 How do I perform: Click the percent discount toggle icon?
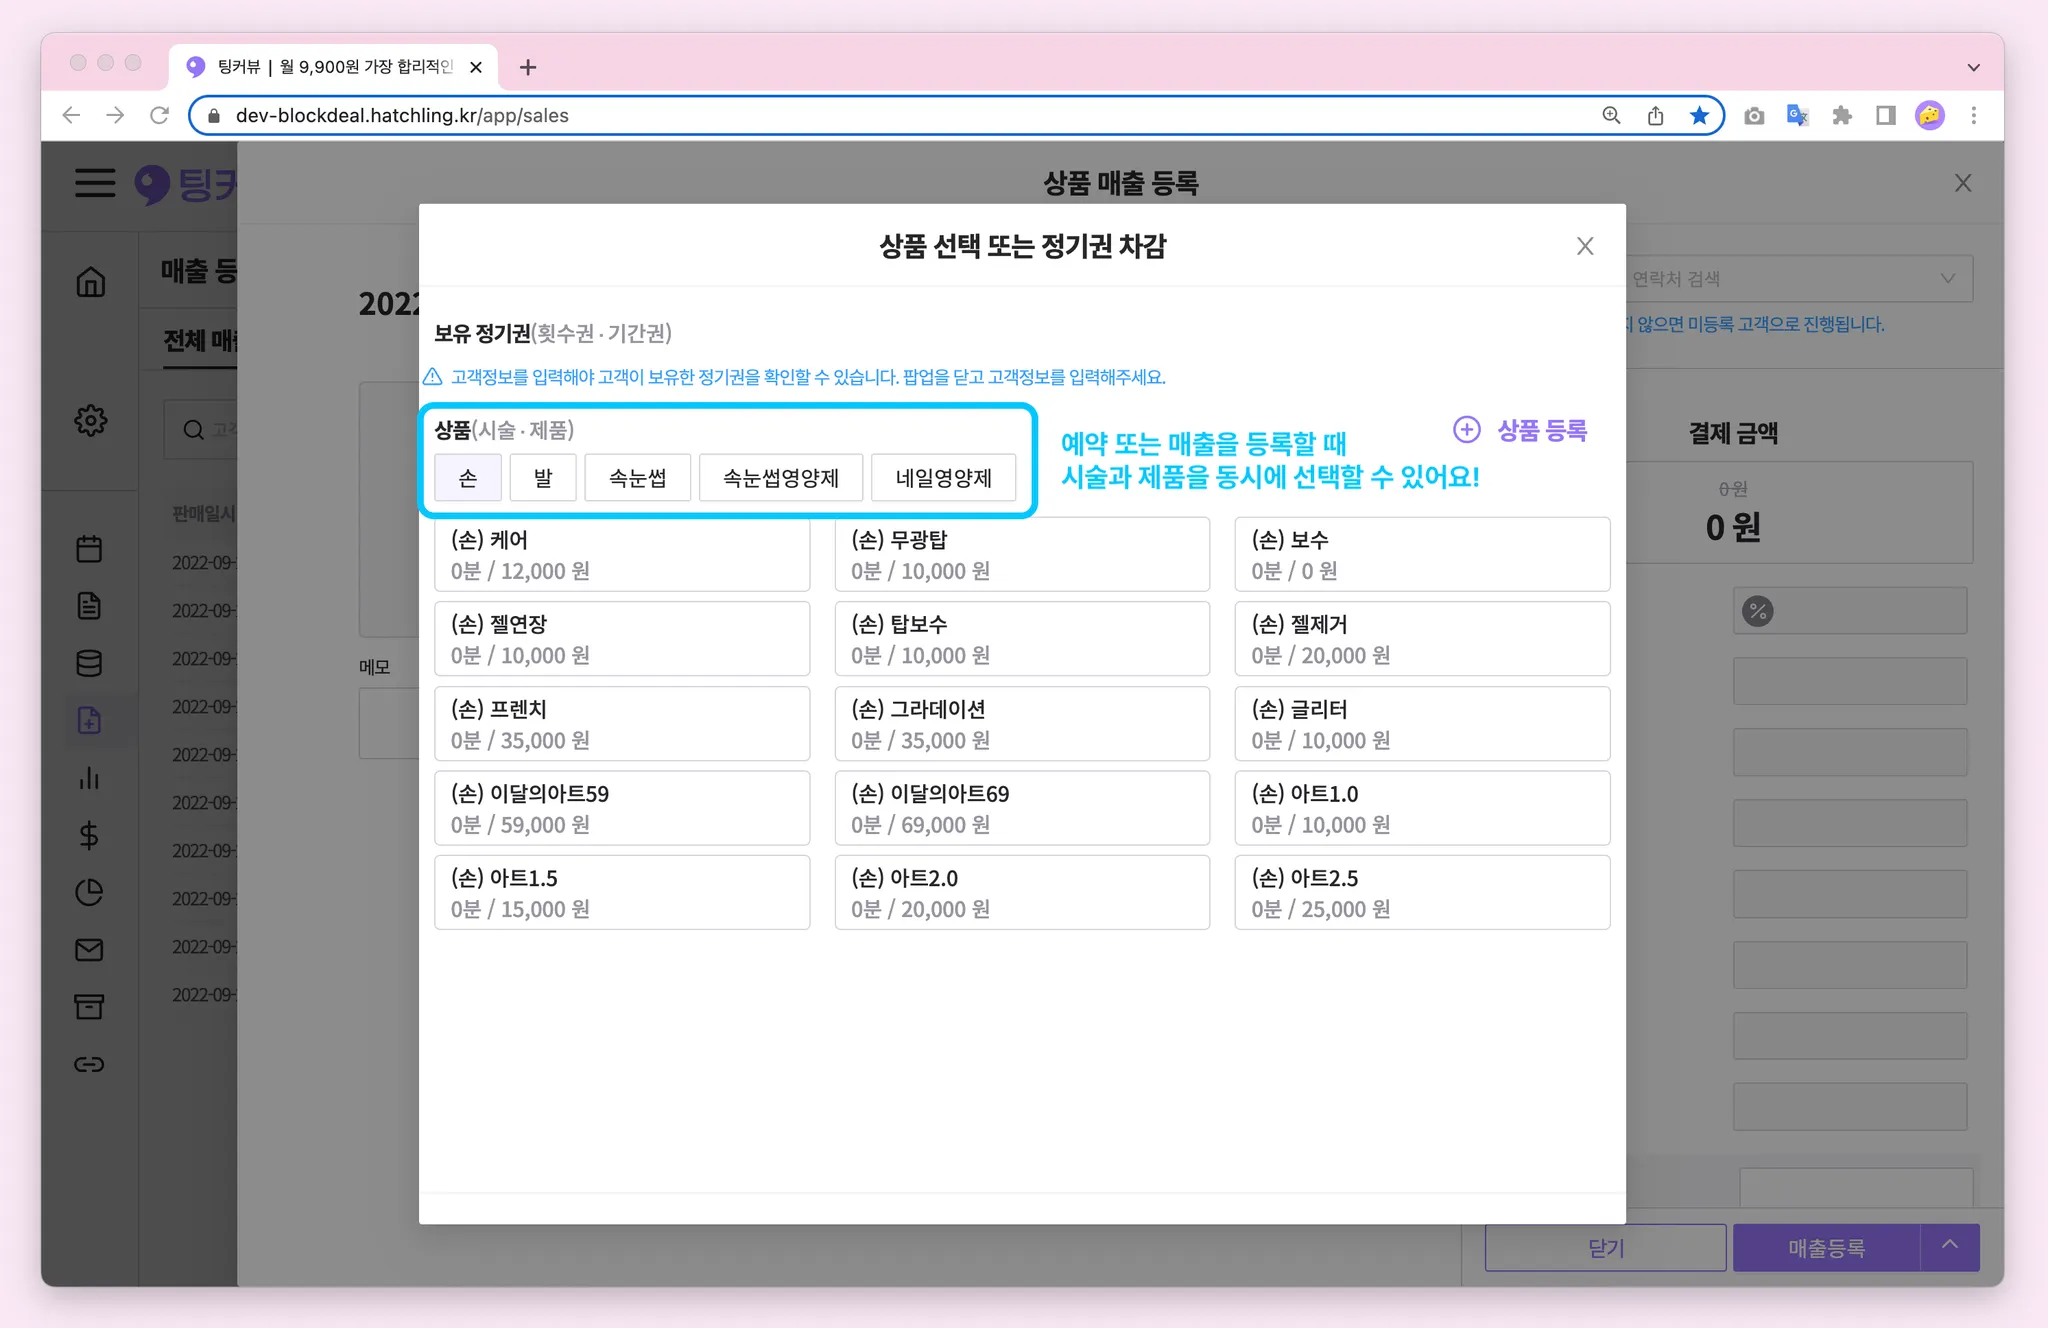[x=1757, y=611]
